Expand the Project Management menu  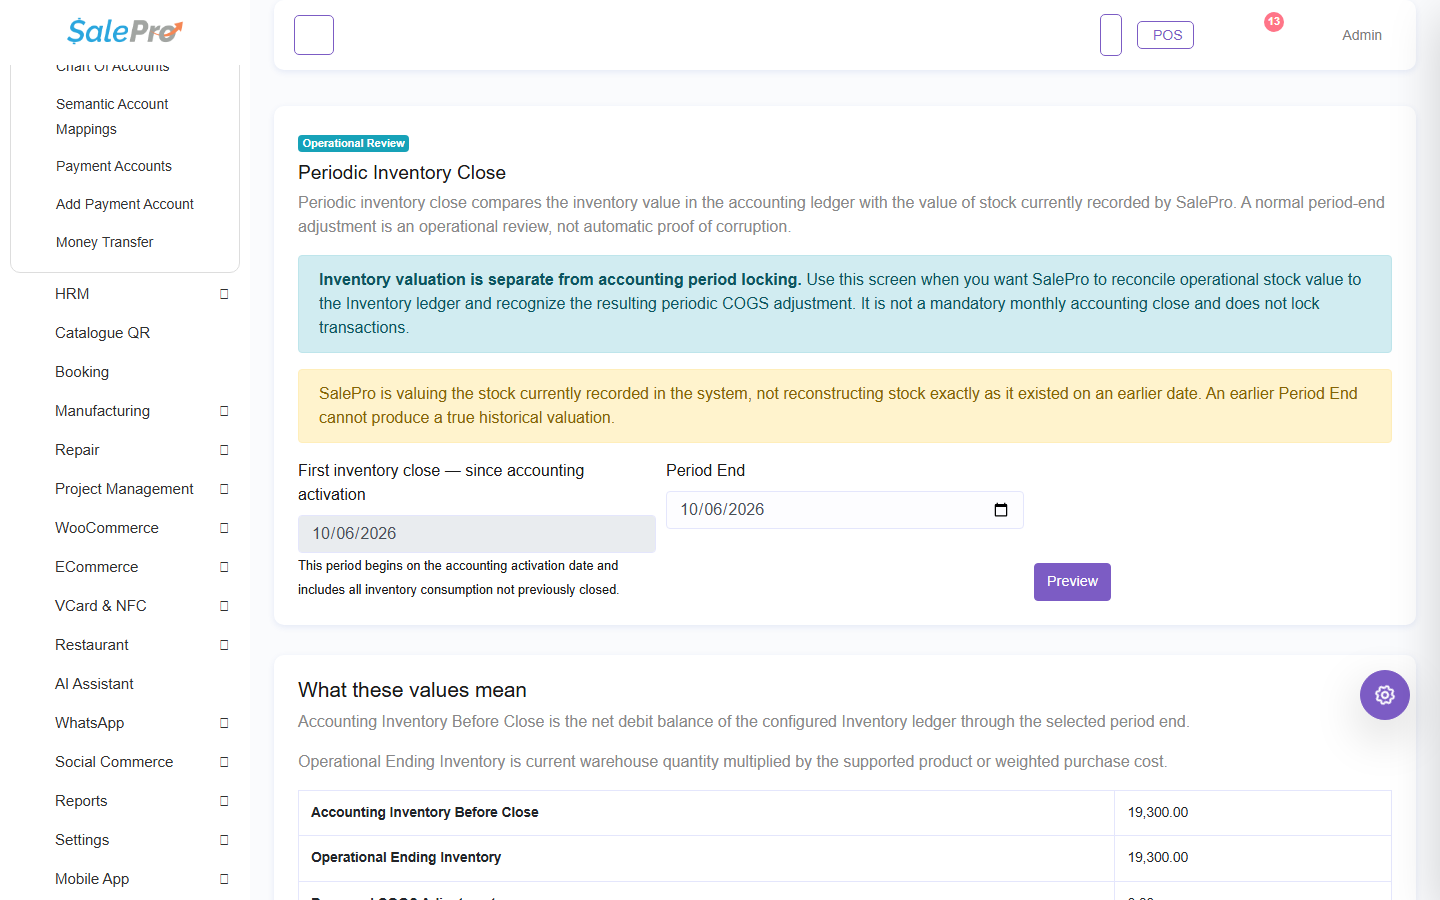(142, 489)
